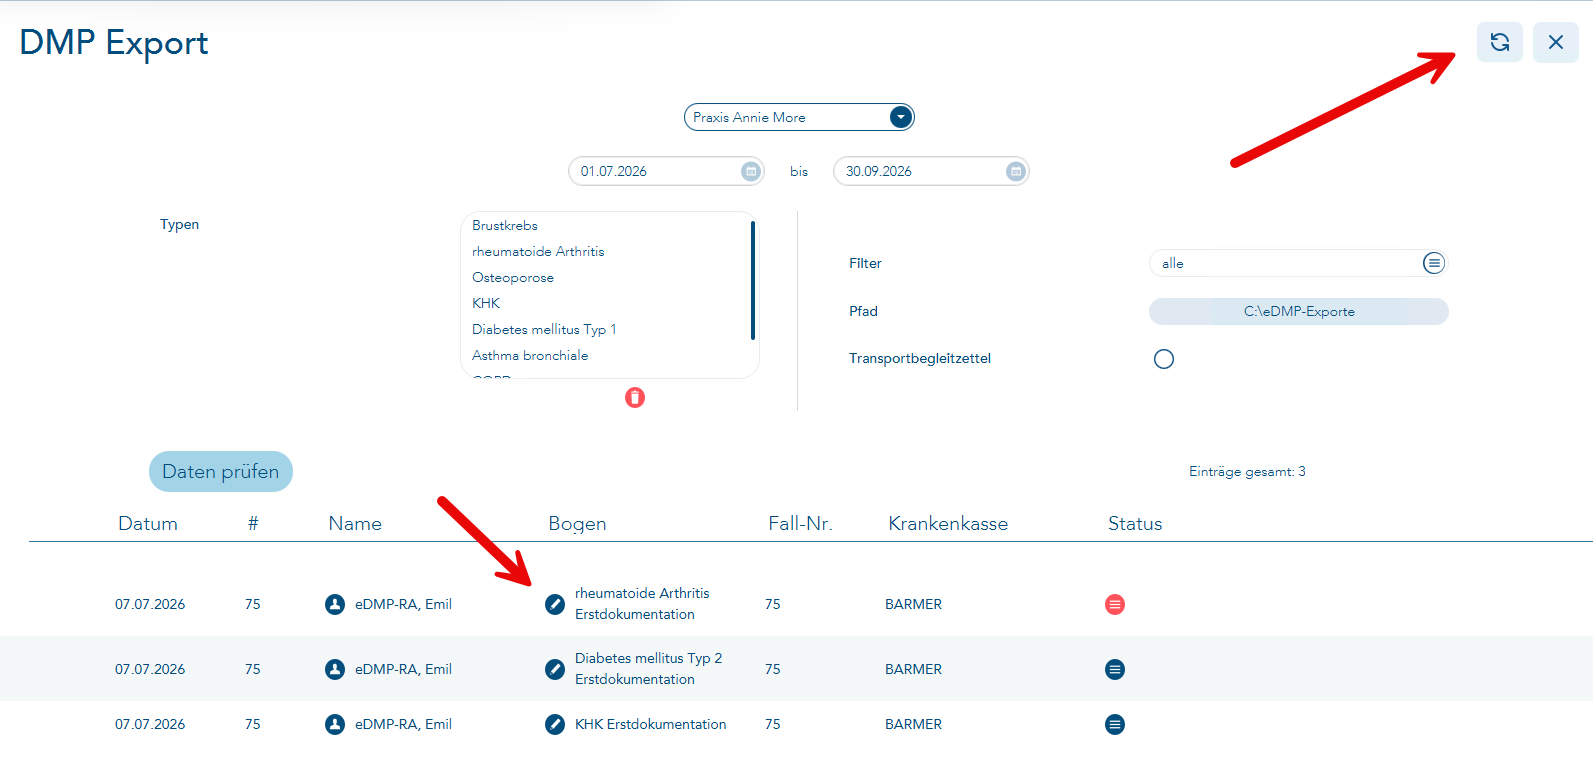Click the Bogen column header

pyautogui.click(x=577, y=523)
